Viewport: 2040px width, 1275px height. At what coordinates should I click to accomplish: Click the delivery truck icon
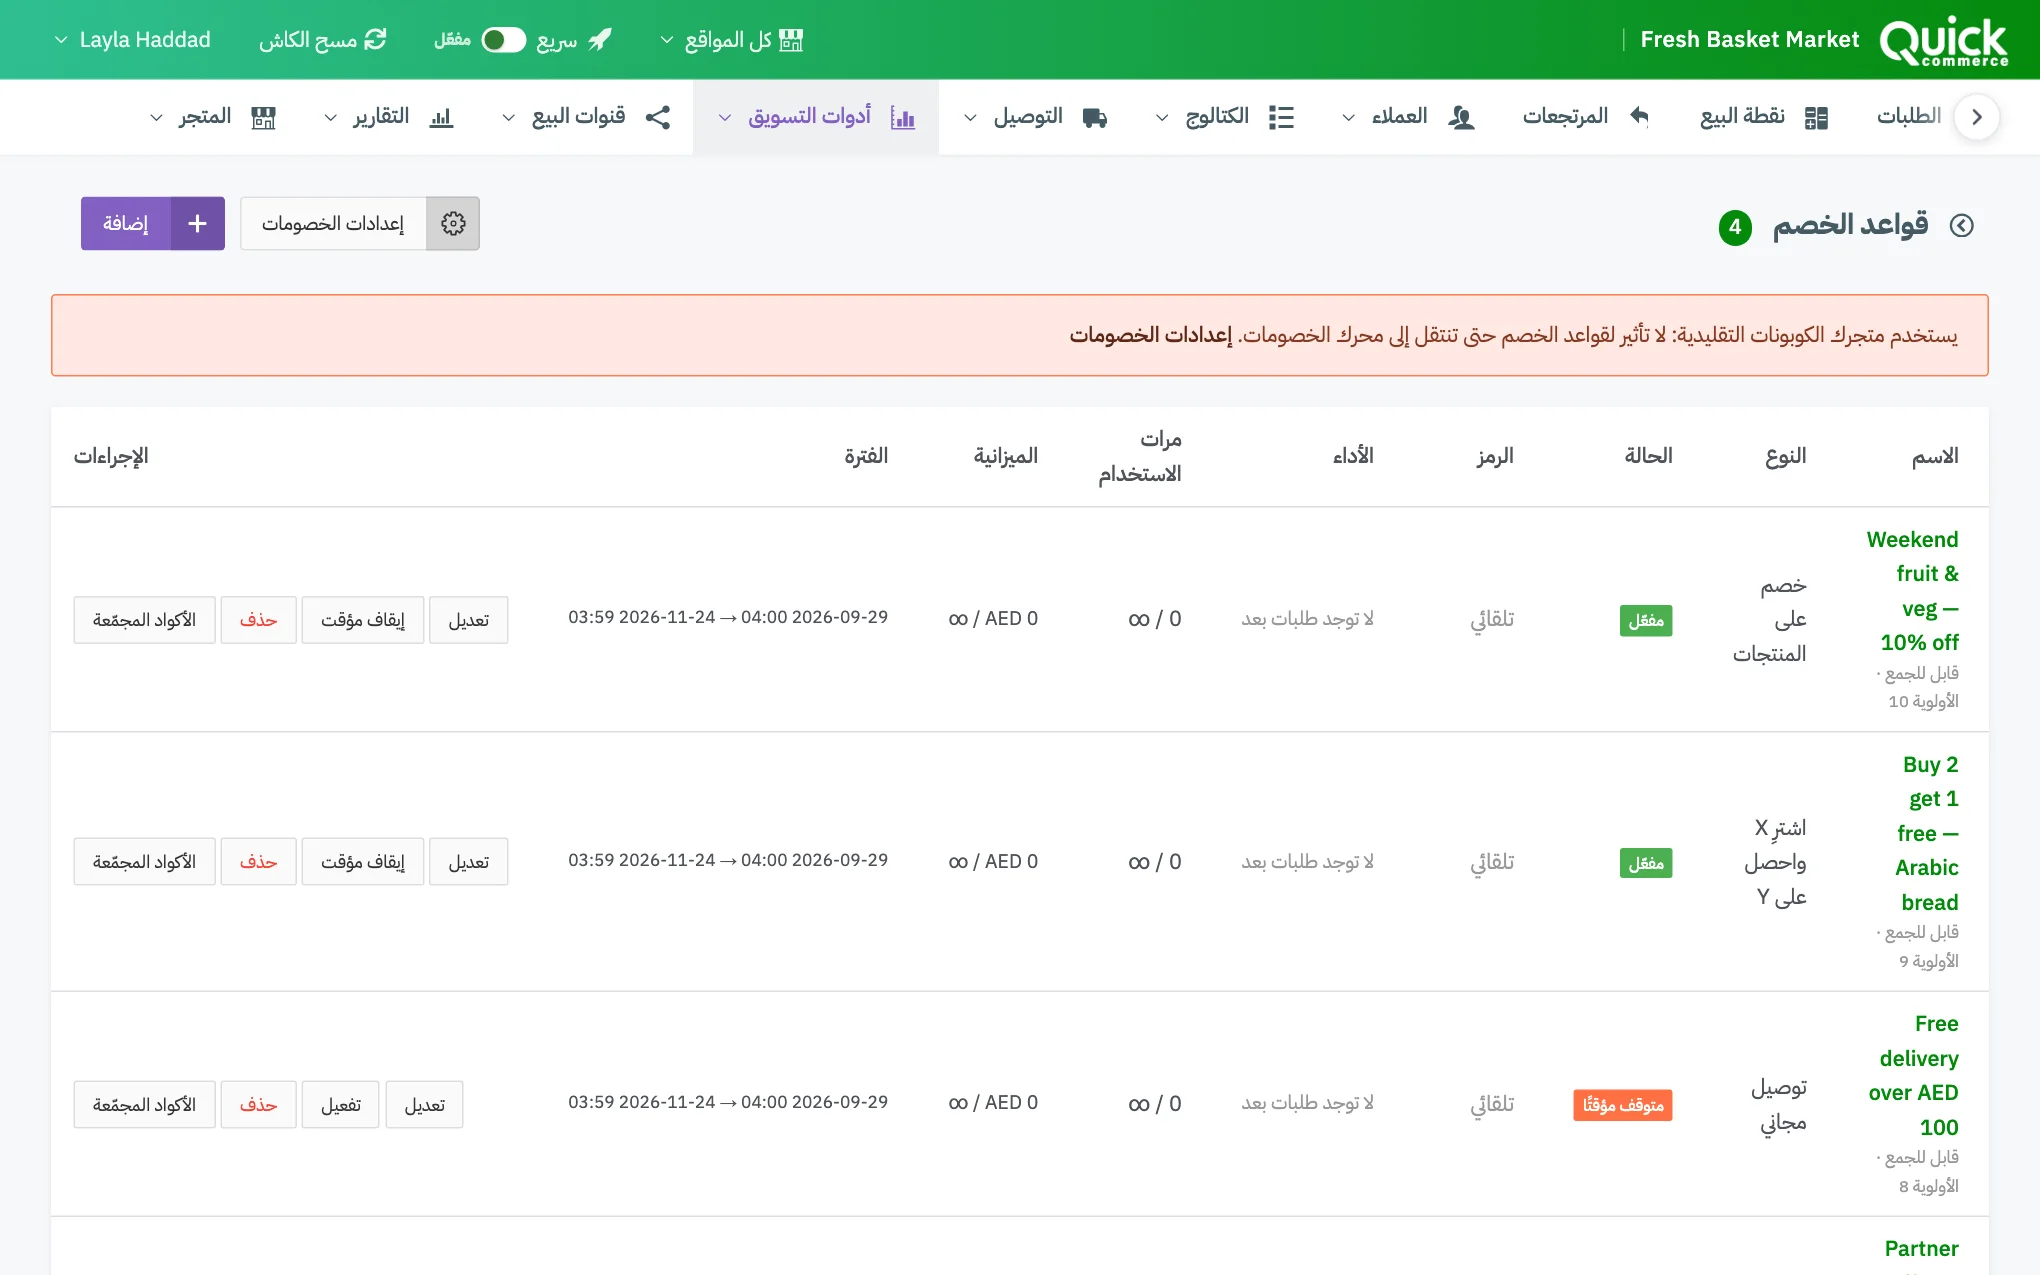tap(1095, 118)
